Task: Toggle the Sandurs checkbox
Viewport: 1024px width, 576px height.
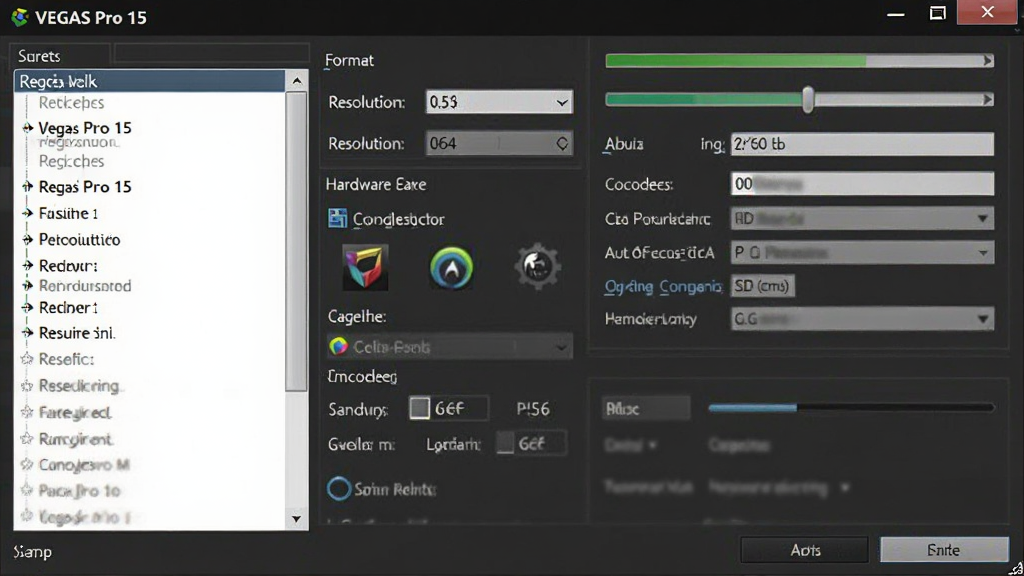Action: click(x=419, y=408)
